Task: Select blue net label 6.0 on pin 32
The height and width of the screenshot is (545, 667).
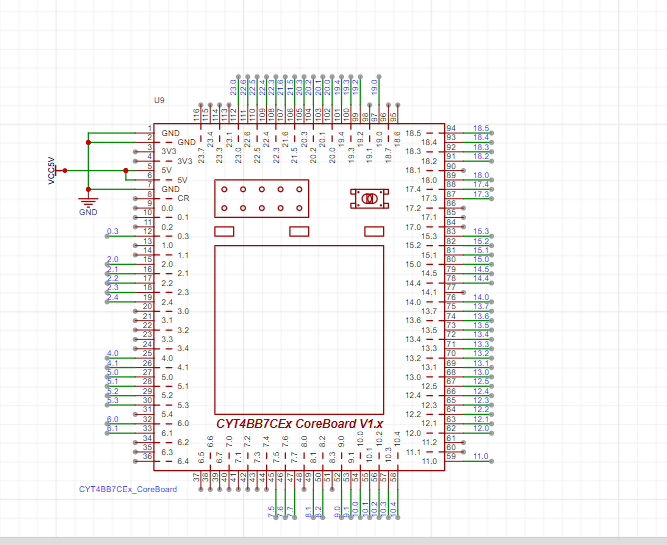Action: point(113,419)
